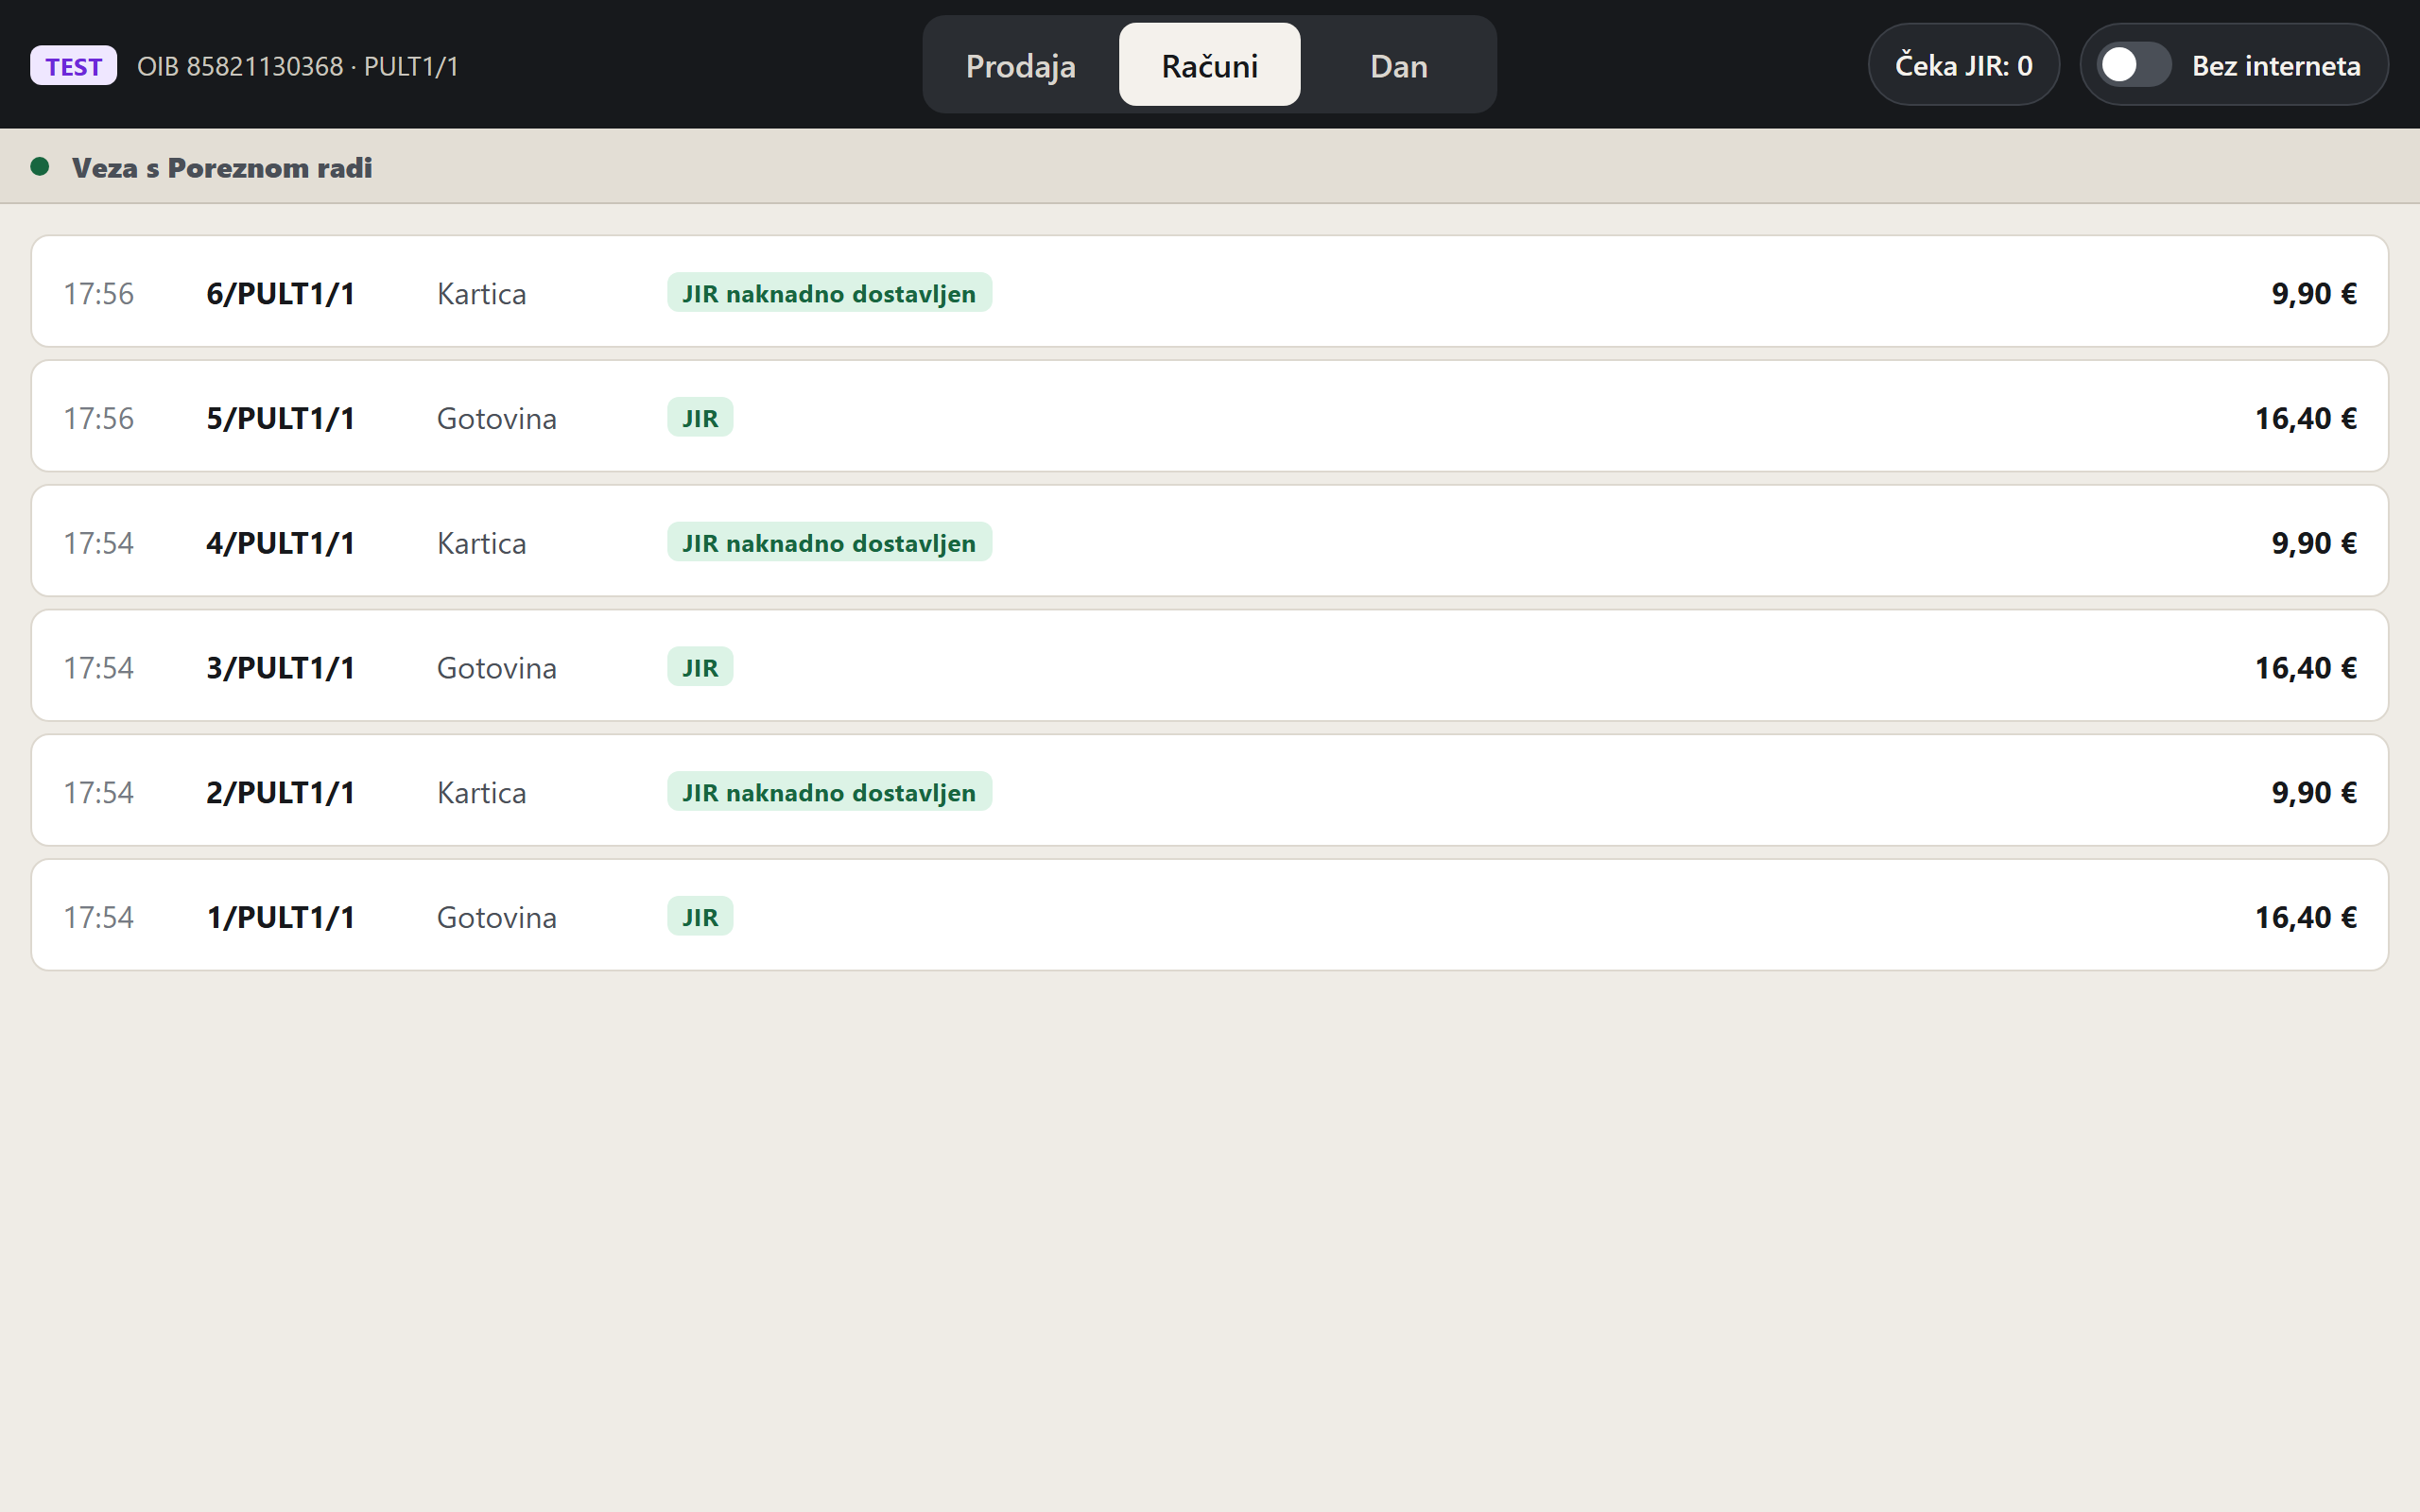Image resolution: width=2420 pixels, height=1512 pixels.
Task: Click the 17:54 time on receipt 3/PULT1/1
Action: [x=98, y=667]
